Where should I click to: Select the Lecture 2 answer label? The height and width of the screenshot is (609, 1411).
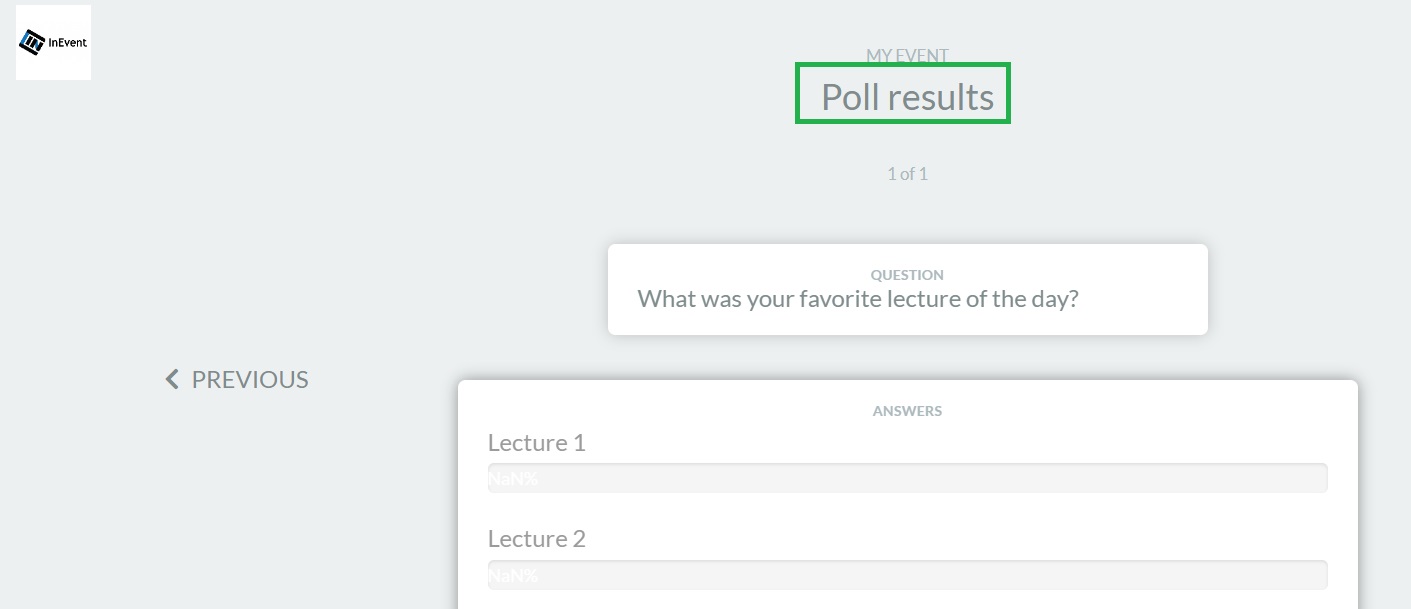click(536, 539)
